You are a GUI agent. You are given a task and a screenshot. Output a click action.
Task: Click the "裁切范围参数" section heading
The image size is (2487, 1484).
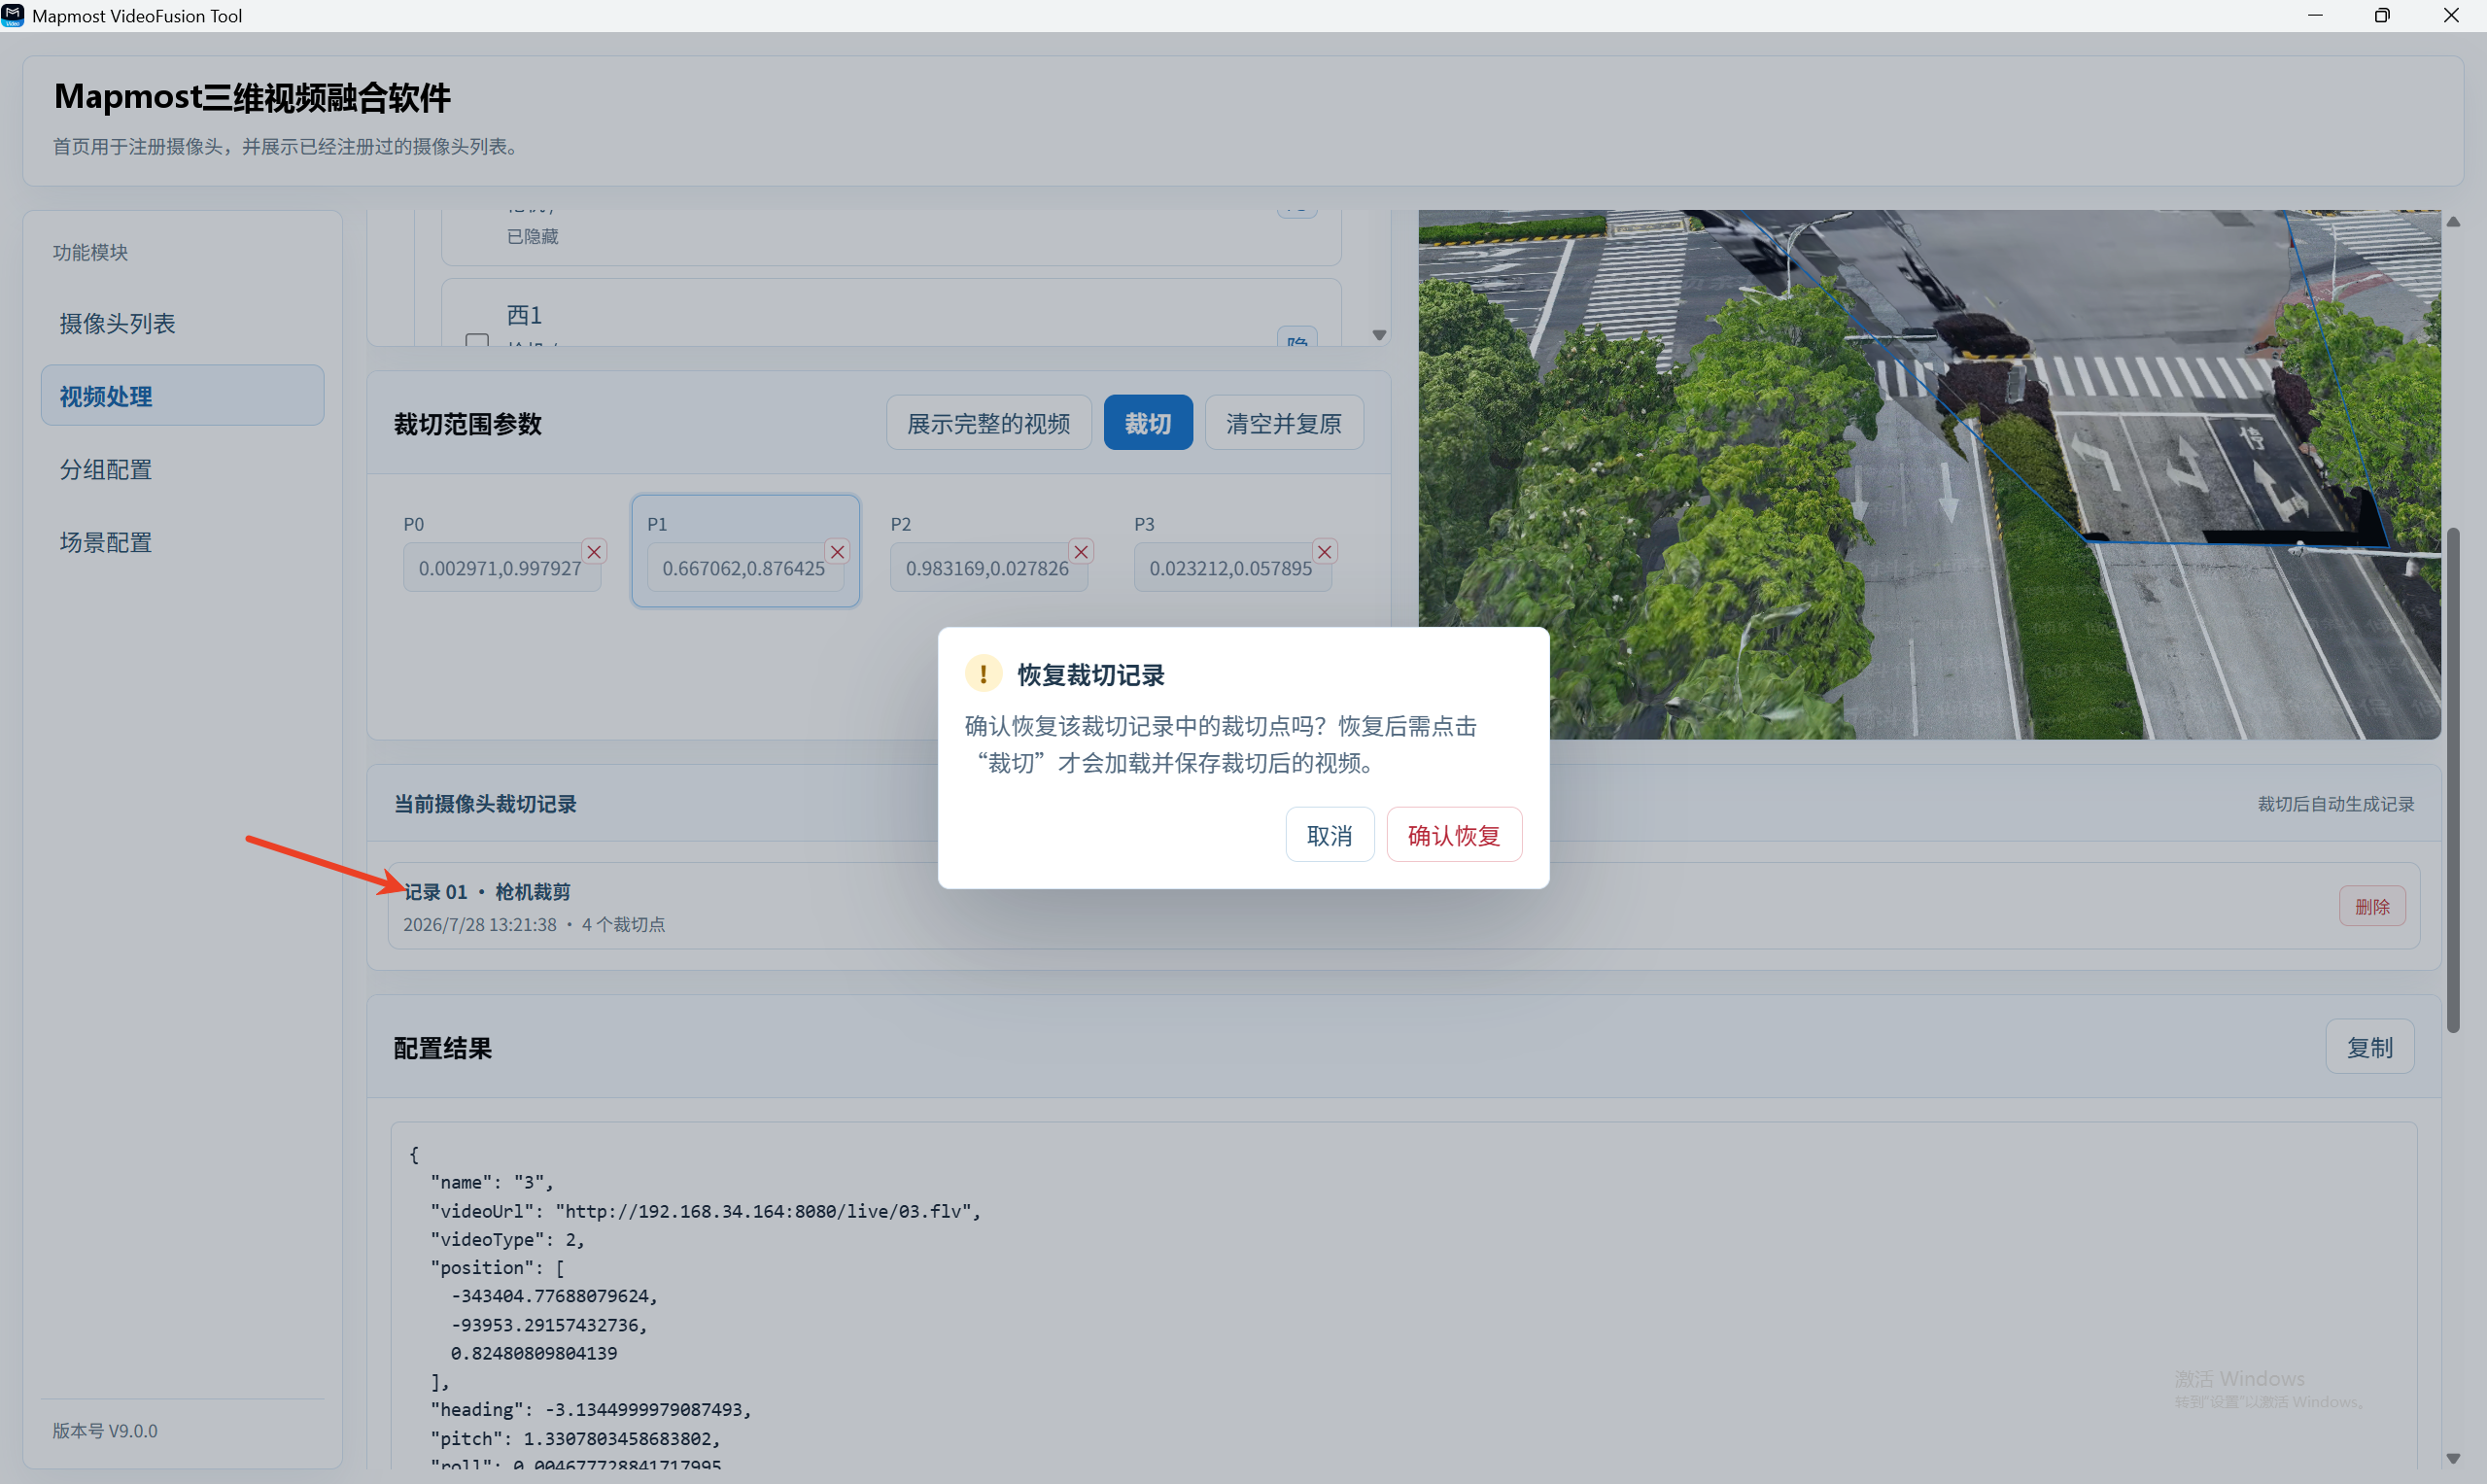point(468,424)
